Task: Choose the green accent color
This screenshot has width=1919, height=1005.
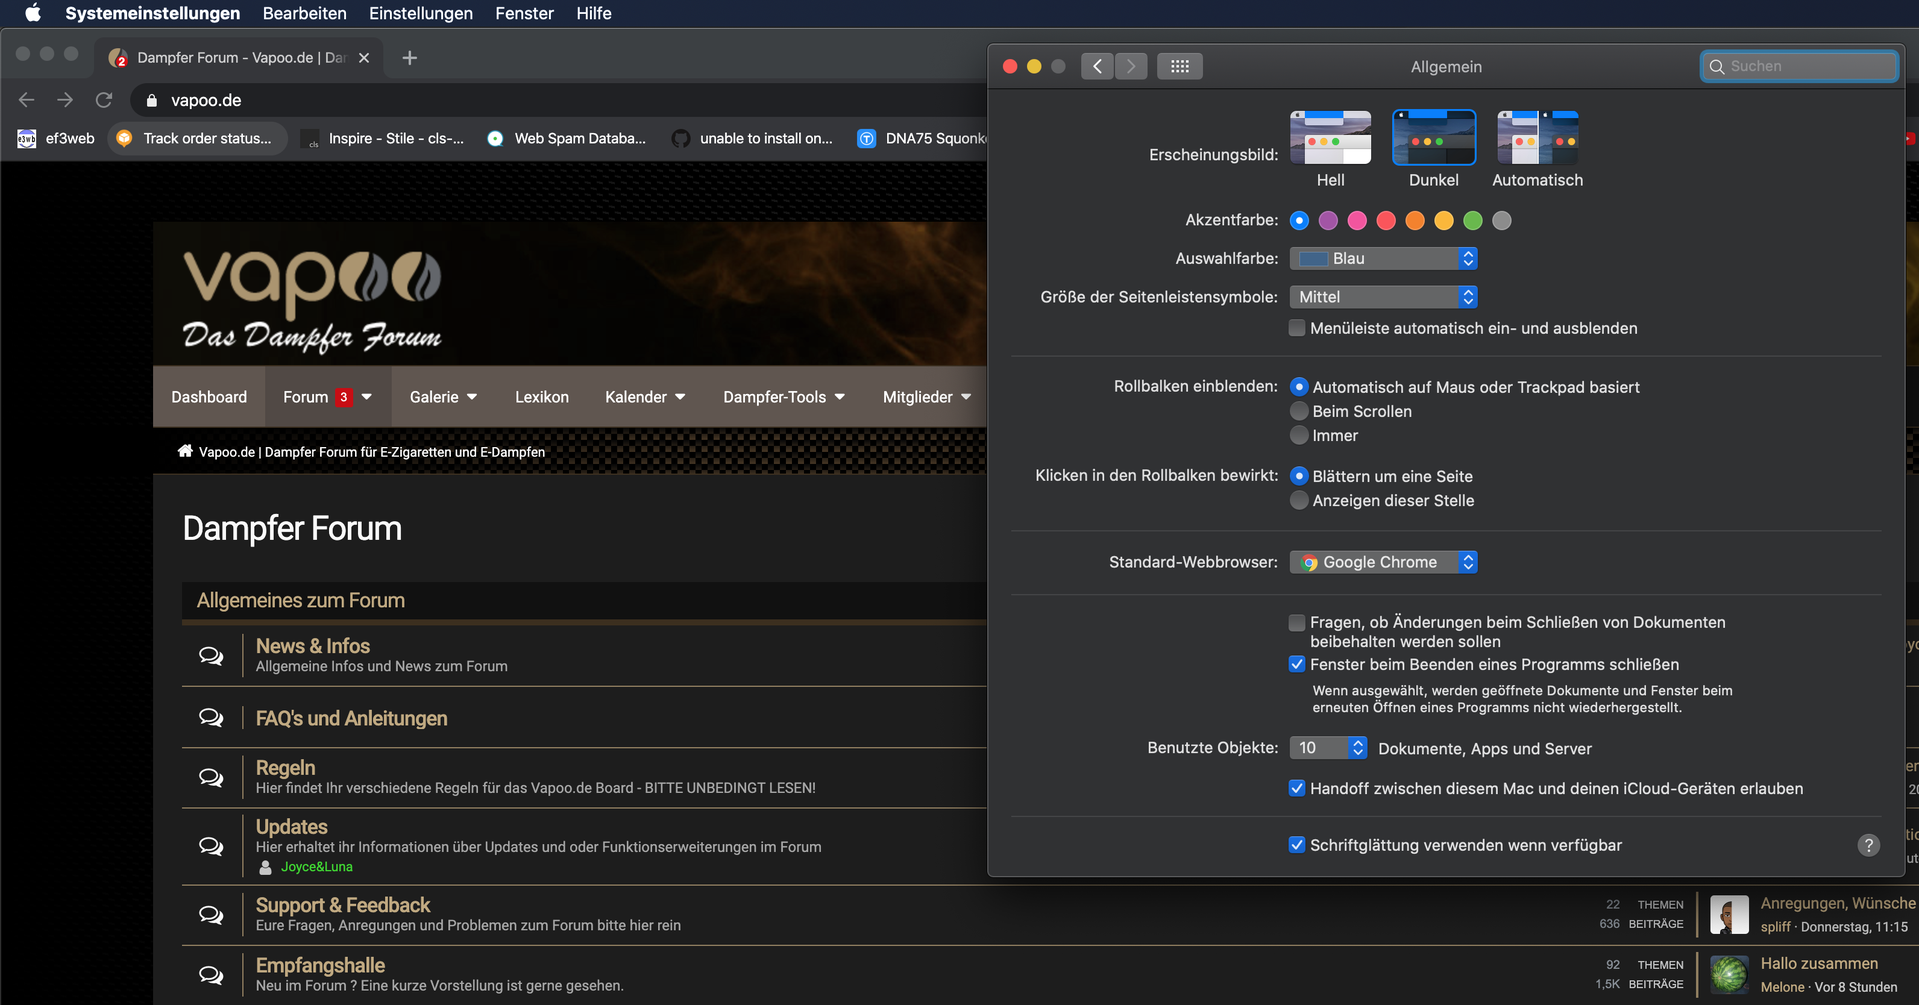Action: tap(1472, 220)
